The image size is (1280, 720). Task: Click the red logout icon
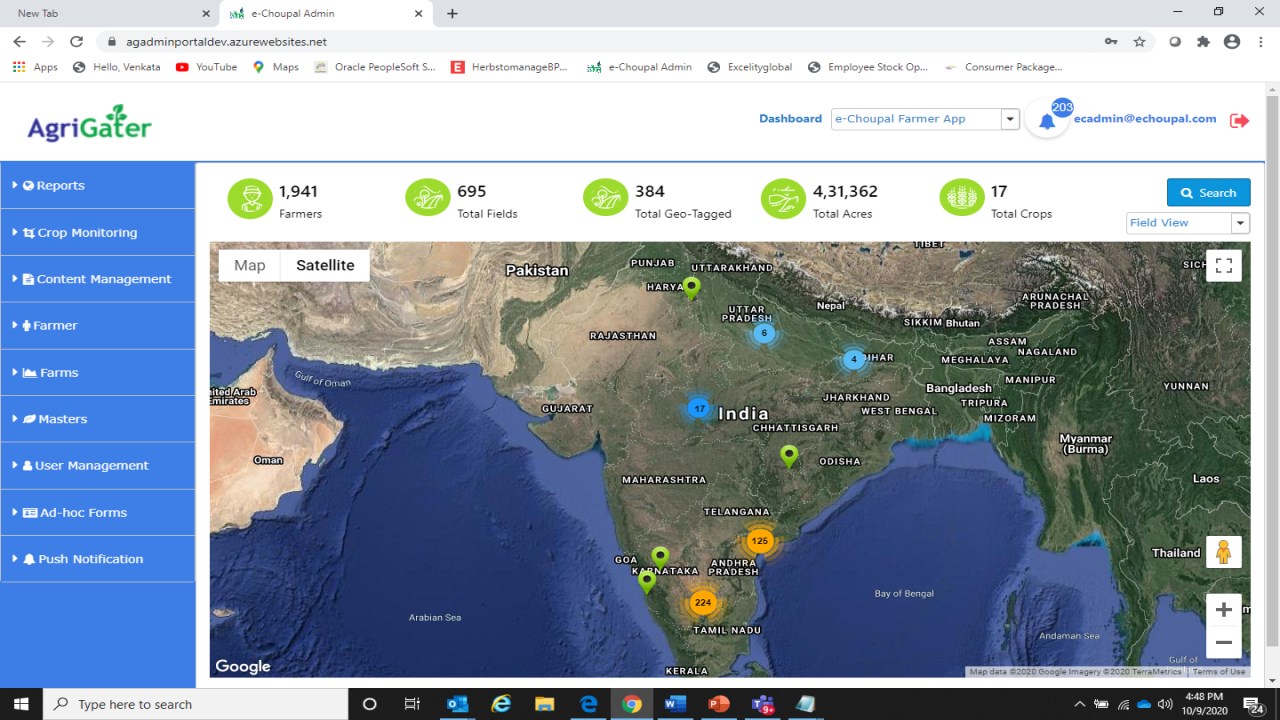click(1240, 120)
